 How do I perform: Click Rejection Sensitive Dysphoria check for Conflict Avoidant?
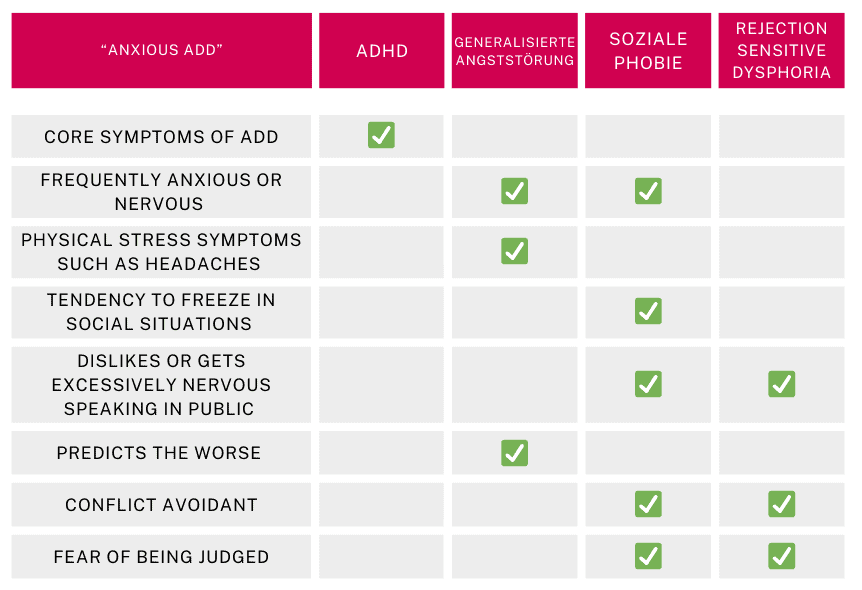(781, 504)
